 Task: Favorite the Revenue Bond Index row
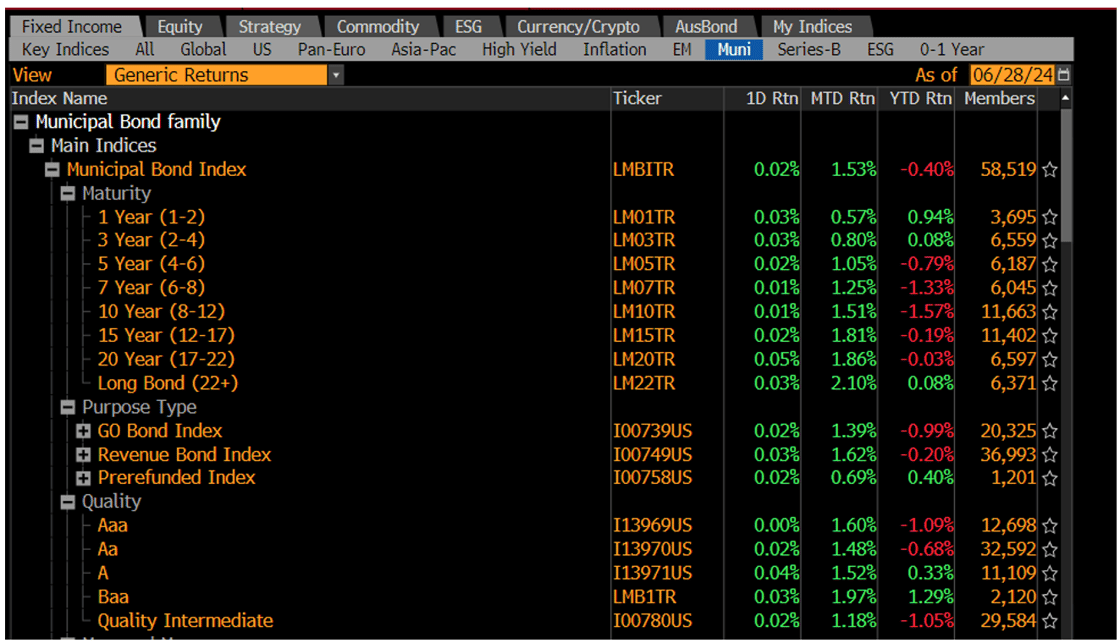pyautogui.click(x=1050, y=455)
